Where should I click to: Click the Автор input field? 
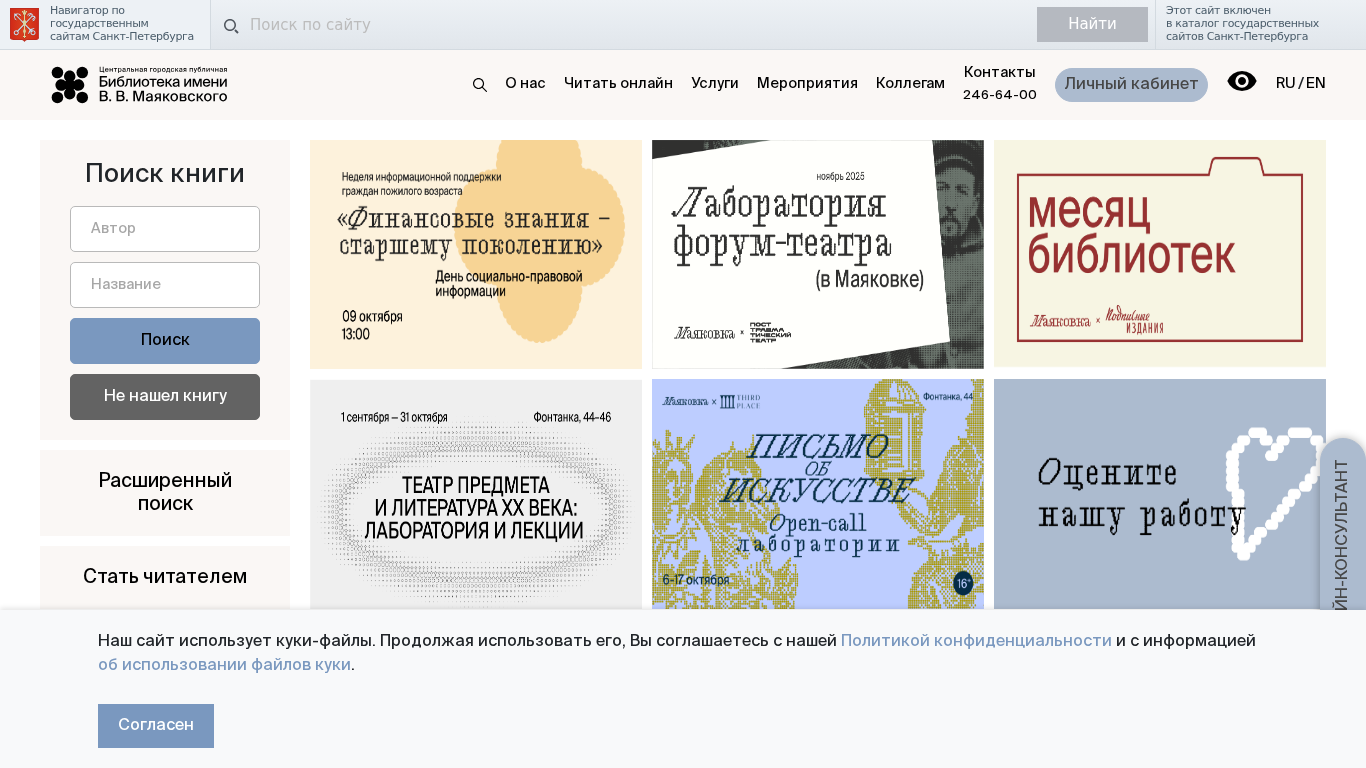(165, 229)
